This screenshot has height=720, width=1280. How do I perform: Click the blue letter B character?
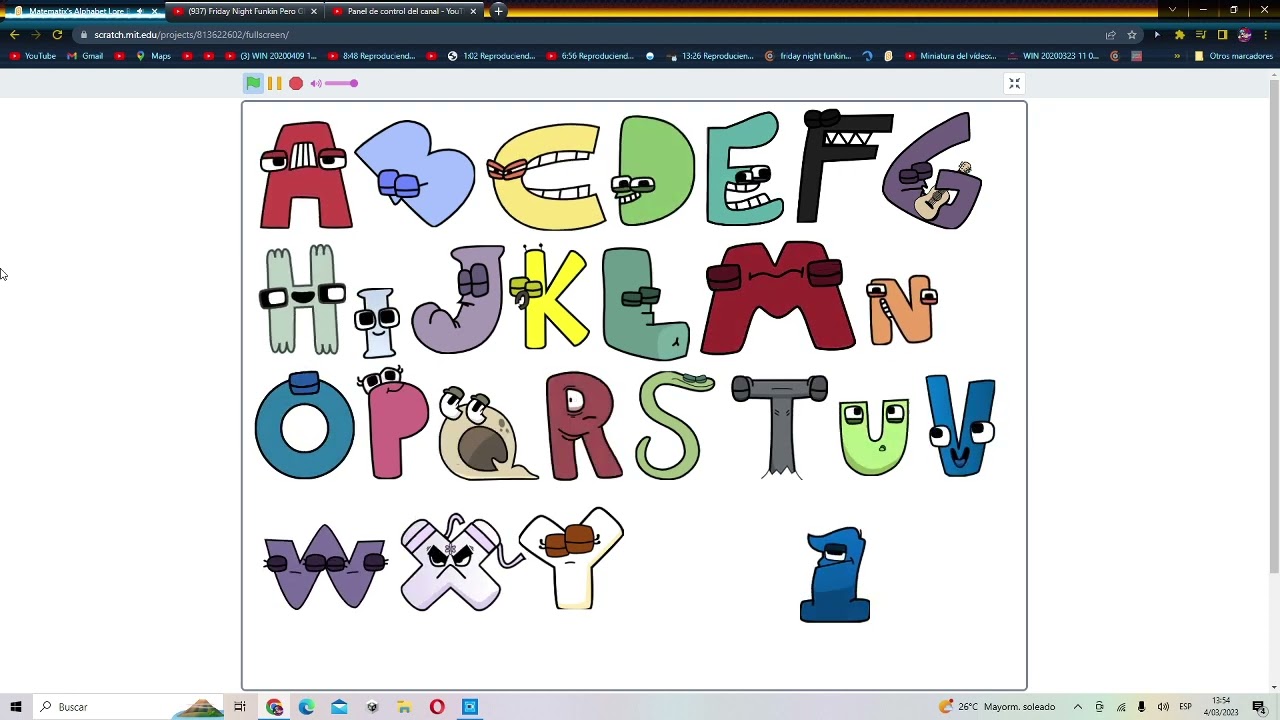point(414,173)
